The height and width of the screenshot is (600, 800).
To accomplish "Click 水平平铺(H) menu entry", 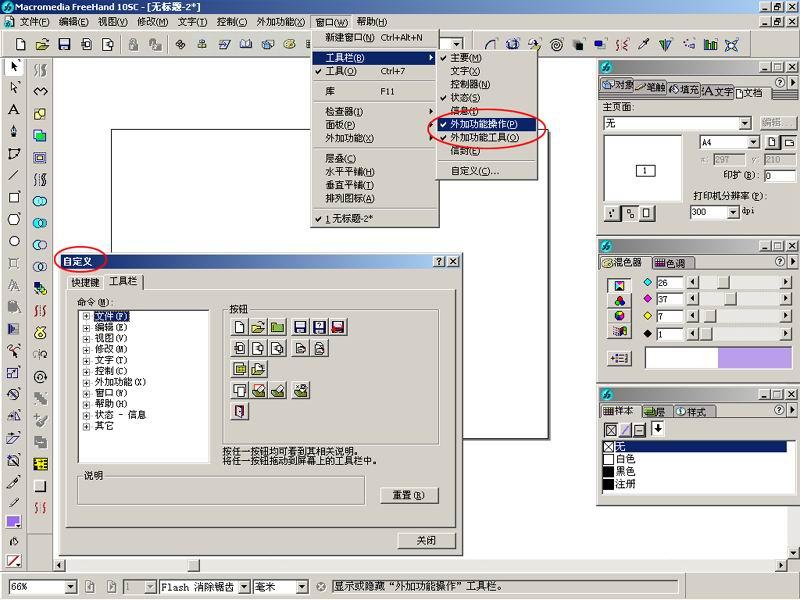I will pos(374,171).
